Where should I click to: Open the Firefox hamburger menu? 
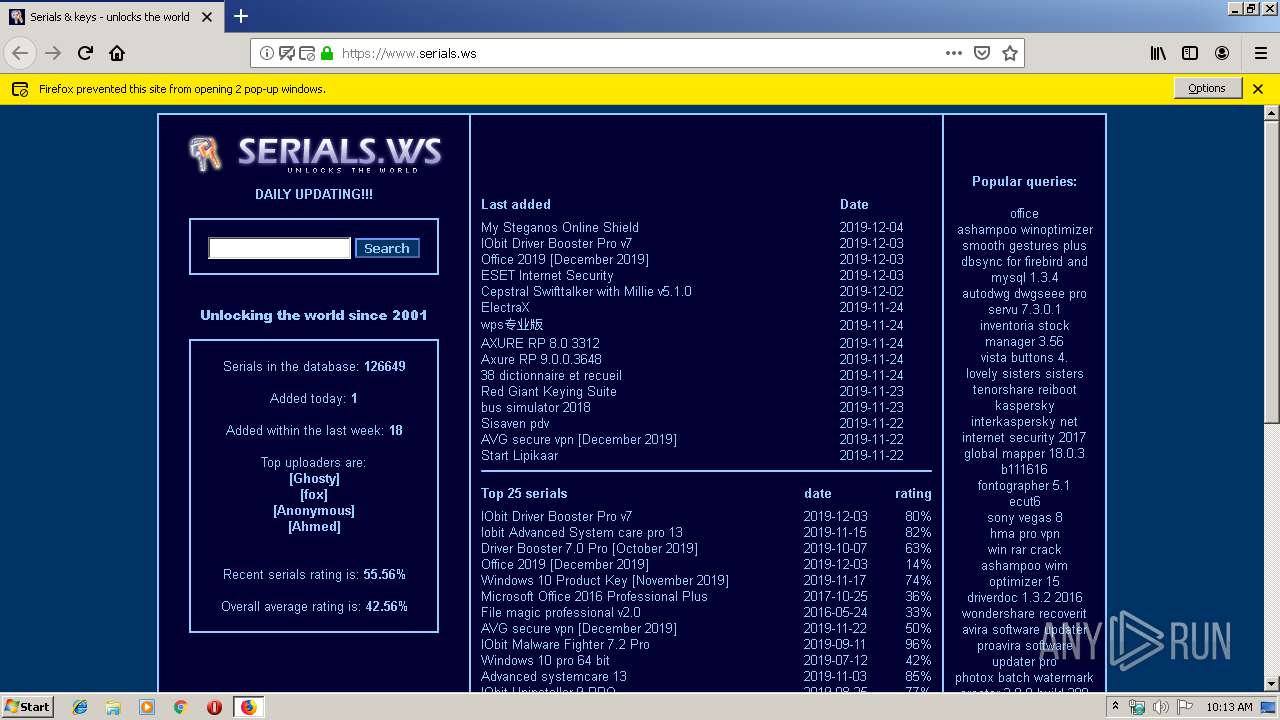(x=1260, y=53)
